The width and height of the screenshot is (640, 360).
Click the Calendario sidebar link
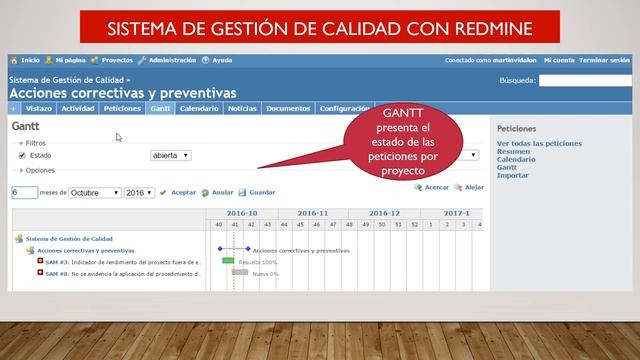(x=516, y=160)
